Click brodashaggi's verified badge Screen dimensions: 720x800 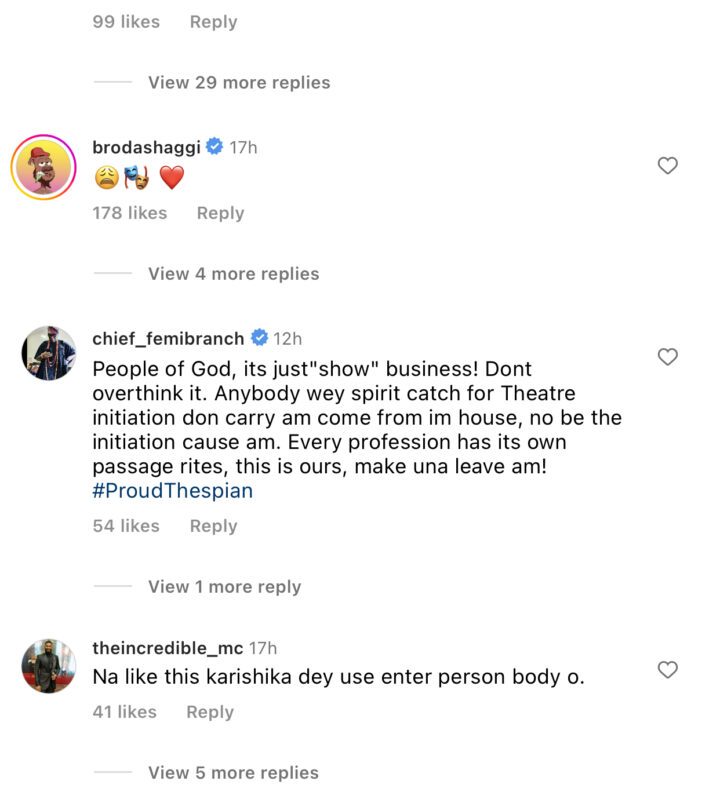tap(215, 147)
